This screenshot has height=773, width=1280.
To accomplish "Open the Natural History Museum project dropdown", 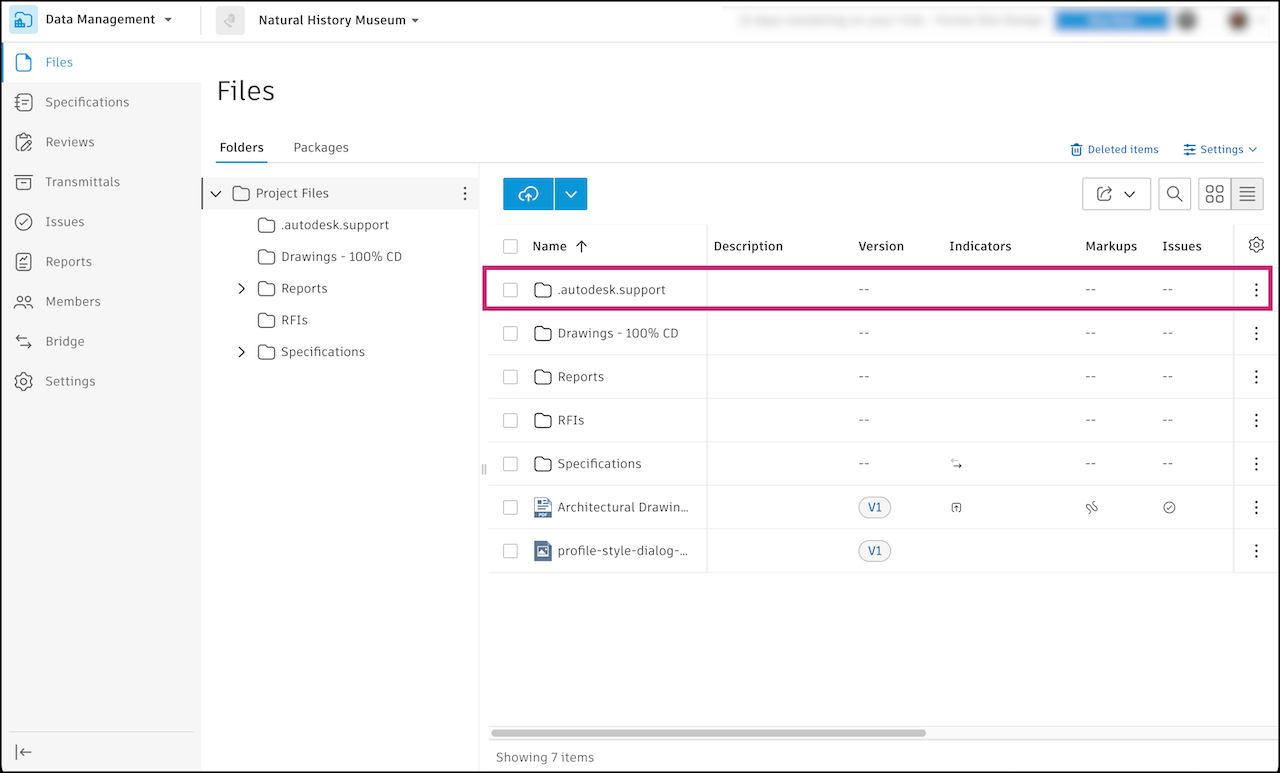I will click(338, 20).
